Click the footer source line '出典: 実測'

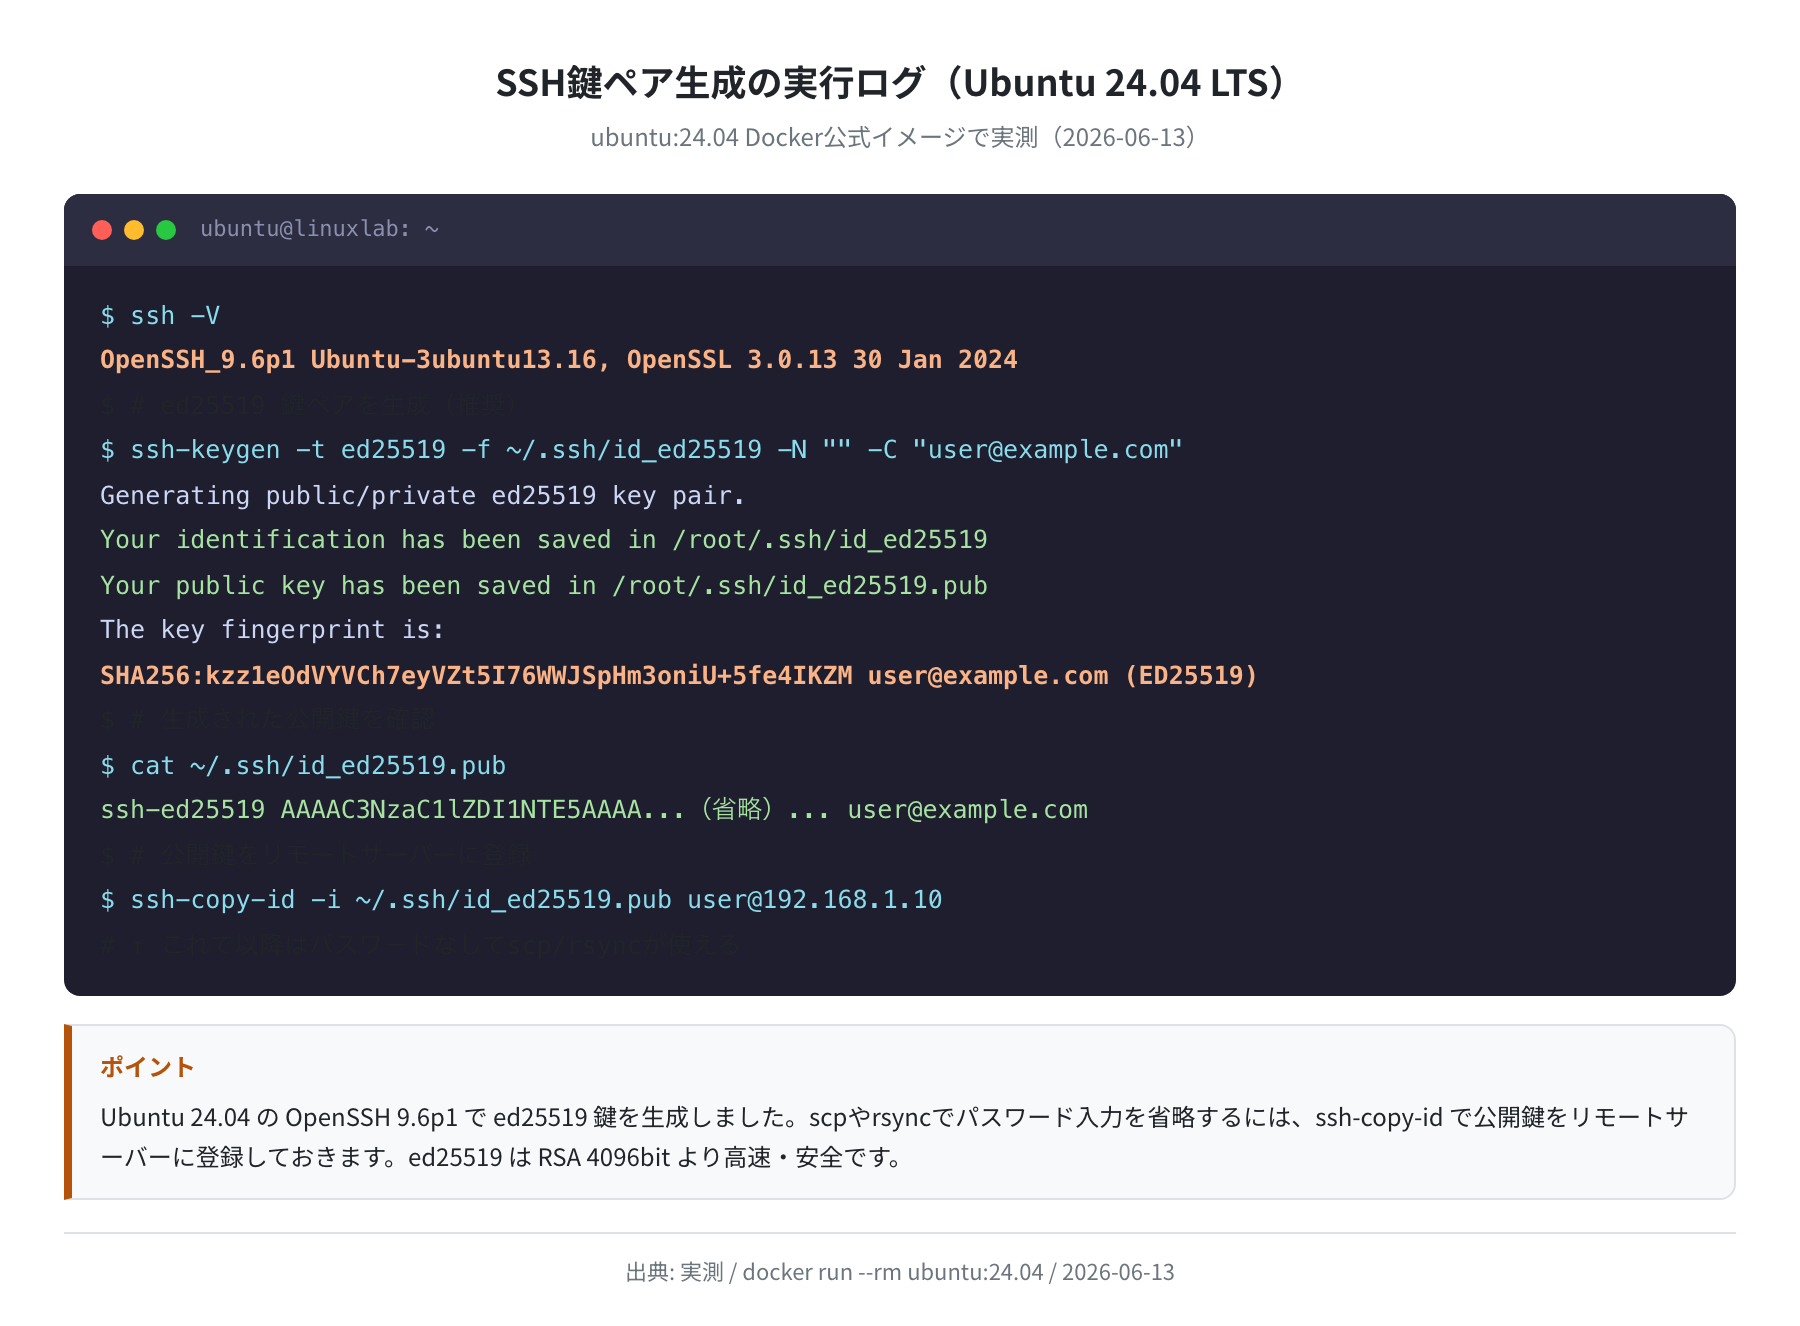[900, 1272]
